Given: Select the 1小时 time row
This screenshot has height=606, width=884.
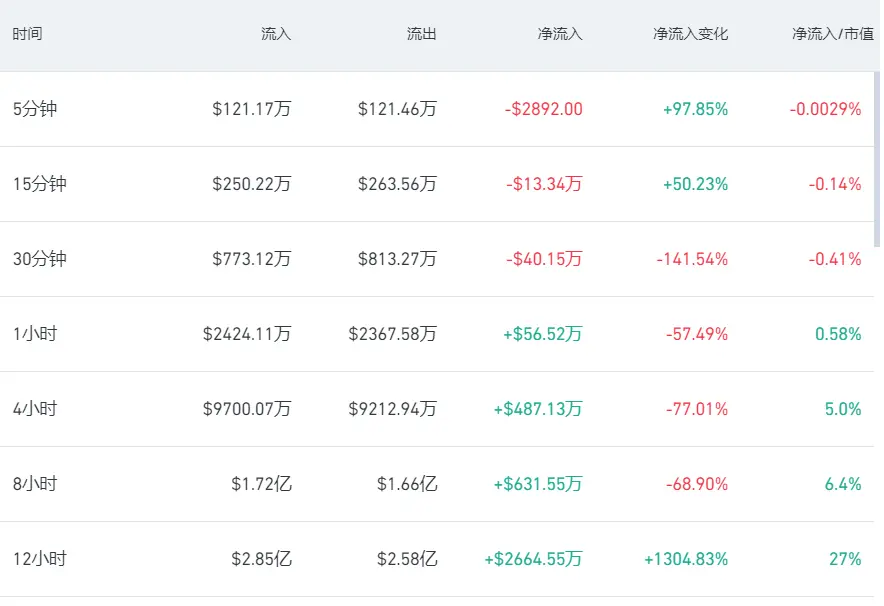Looking at the screenshot, I should tap(437, 334).
